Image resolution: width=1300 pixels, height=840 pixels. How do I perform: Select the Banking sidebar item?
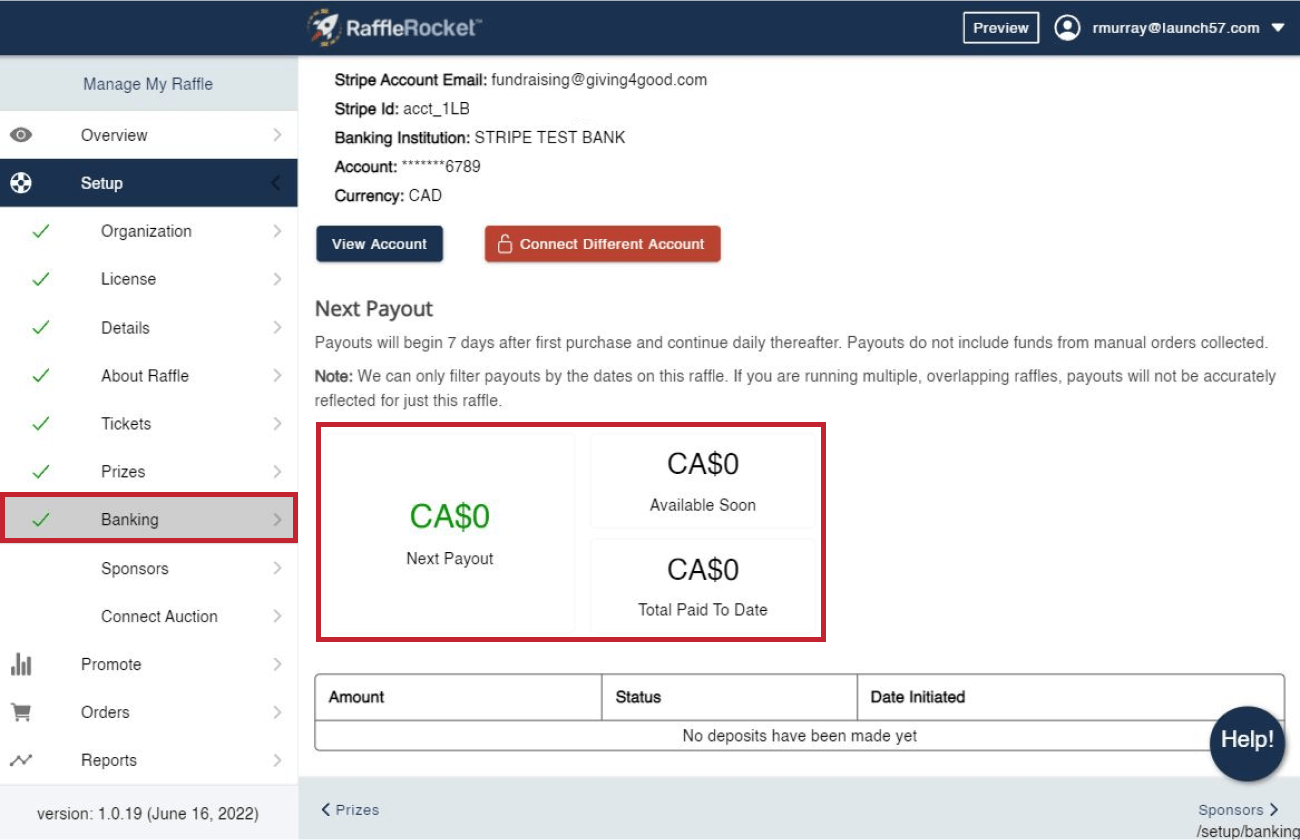click(x=148, y=519)
